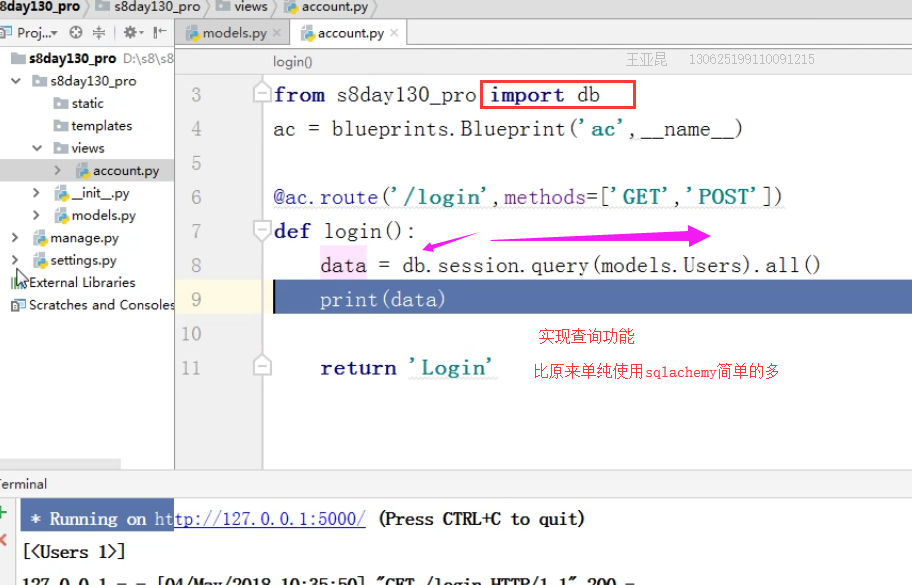Close the account.py tab
Screen dimensions: 912x585
(x=394, y=33)
